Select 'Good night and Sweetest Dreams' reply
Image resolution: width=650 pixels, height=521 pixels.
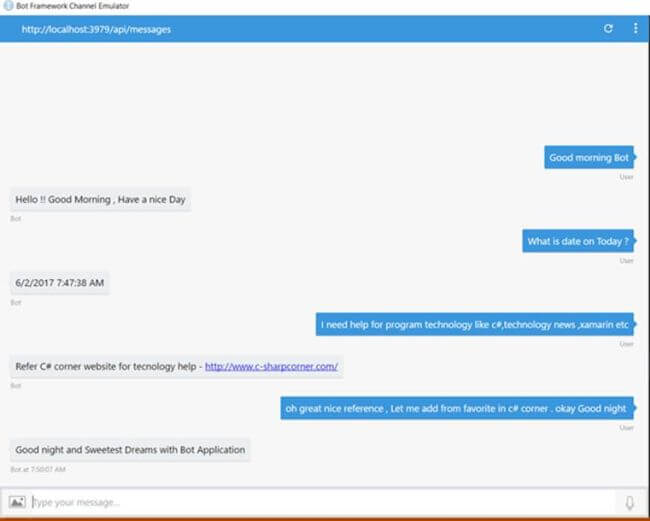click(130, 450)
